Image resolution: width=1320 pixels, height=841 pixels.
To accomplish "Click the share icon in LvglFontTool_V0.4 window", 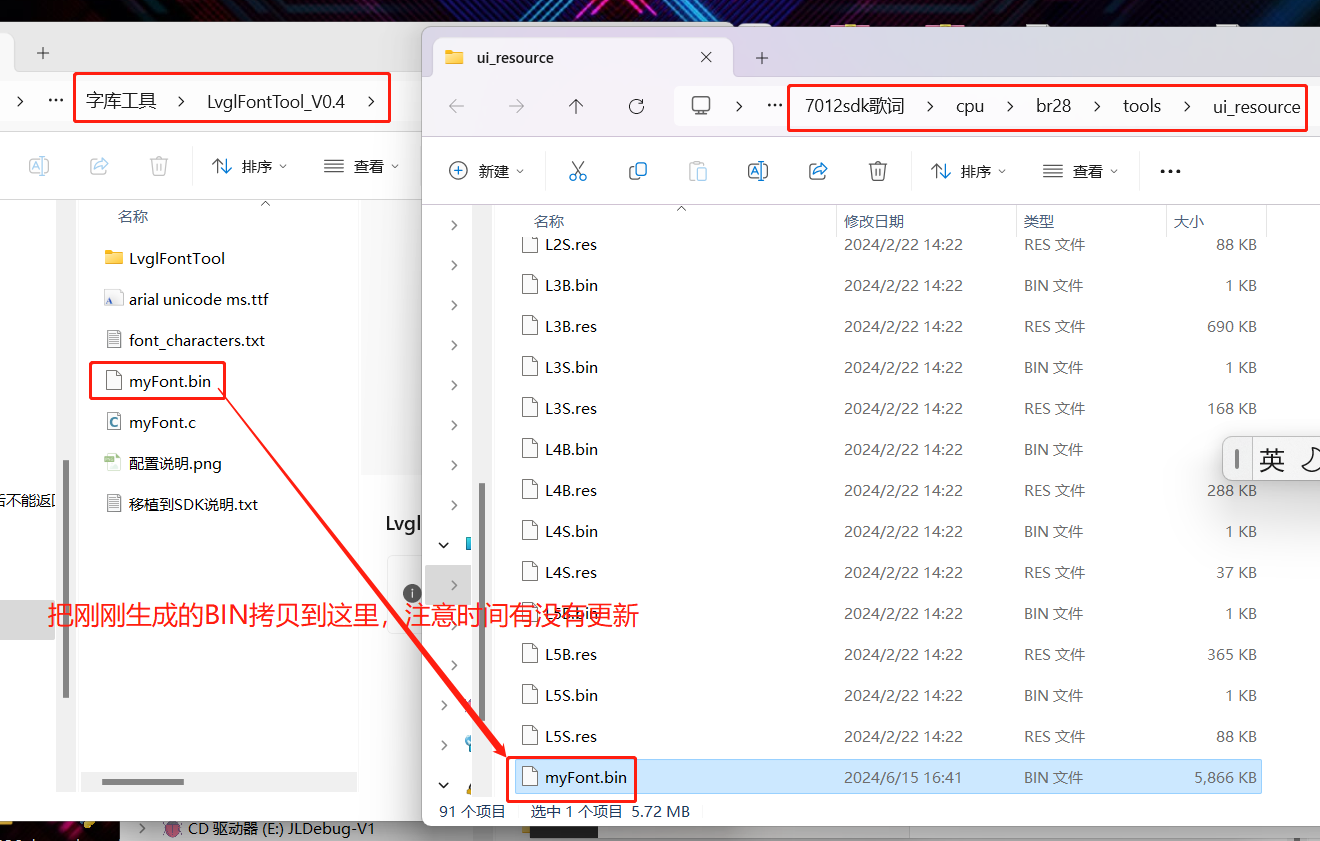I will click(99, 166).
